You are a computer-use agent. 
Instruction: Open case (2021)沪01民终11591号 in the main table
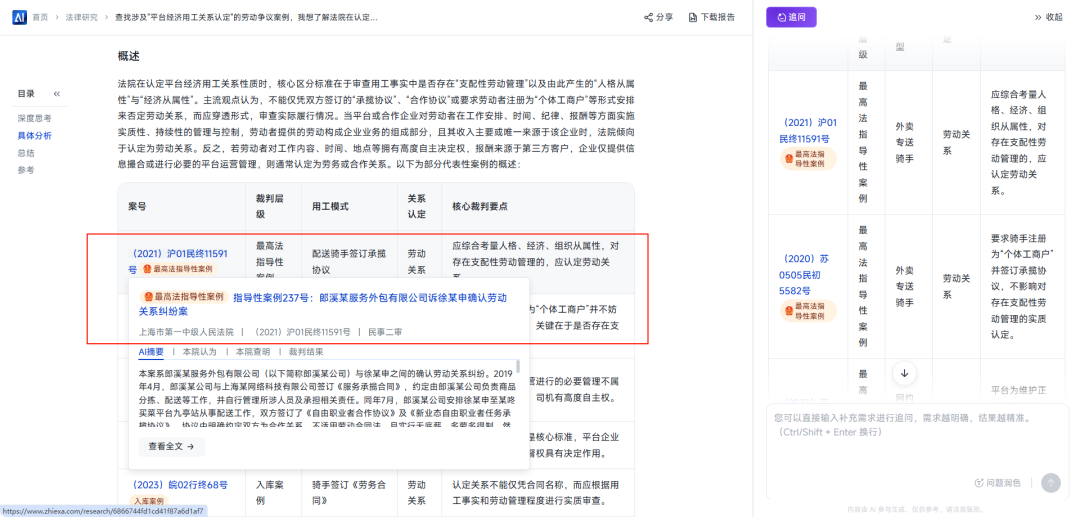(178, 261)
